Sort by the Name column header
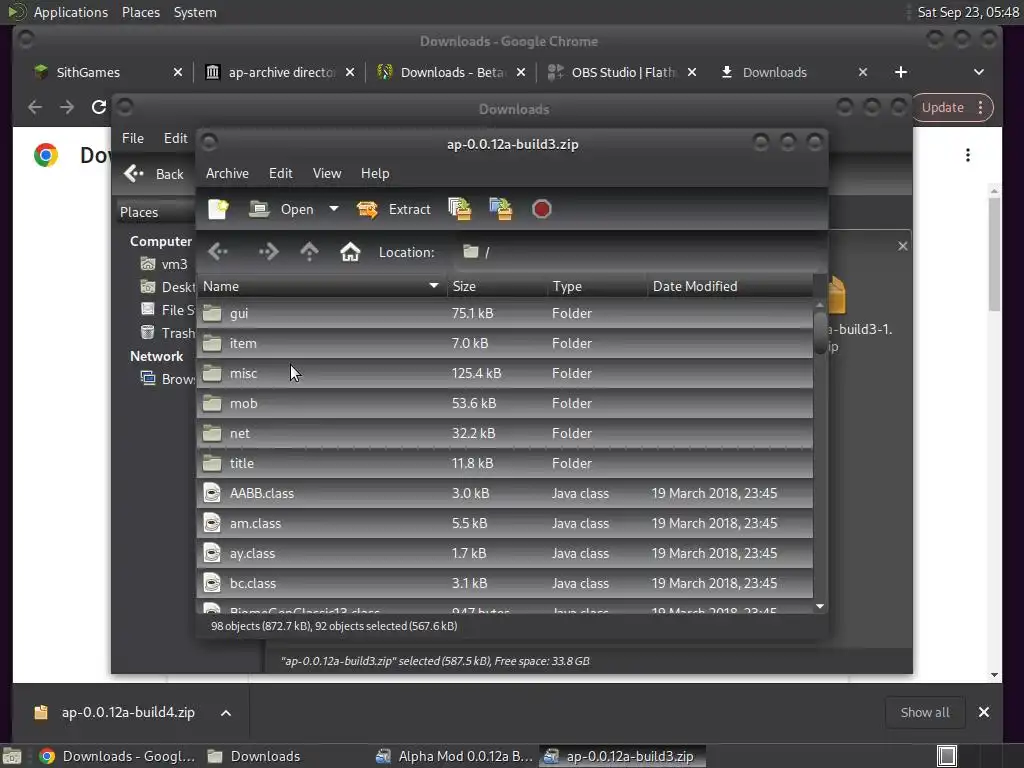The height and width of the screenshot is (768, 1024). tap(321, 286)
